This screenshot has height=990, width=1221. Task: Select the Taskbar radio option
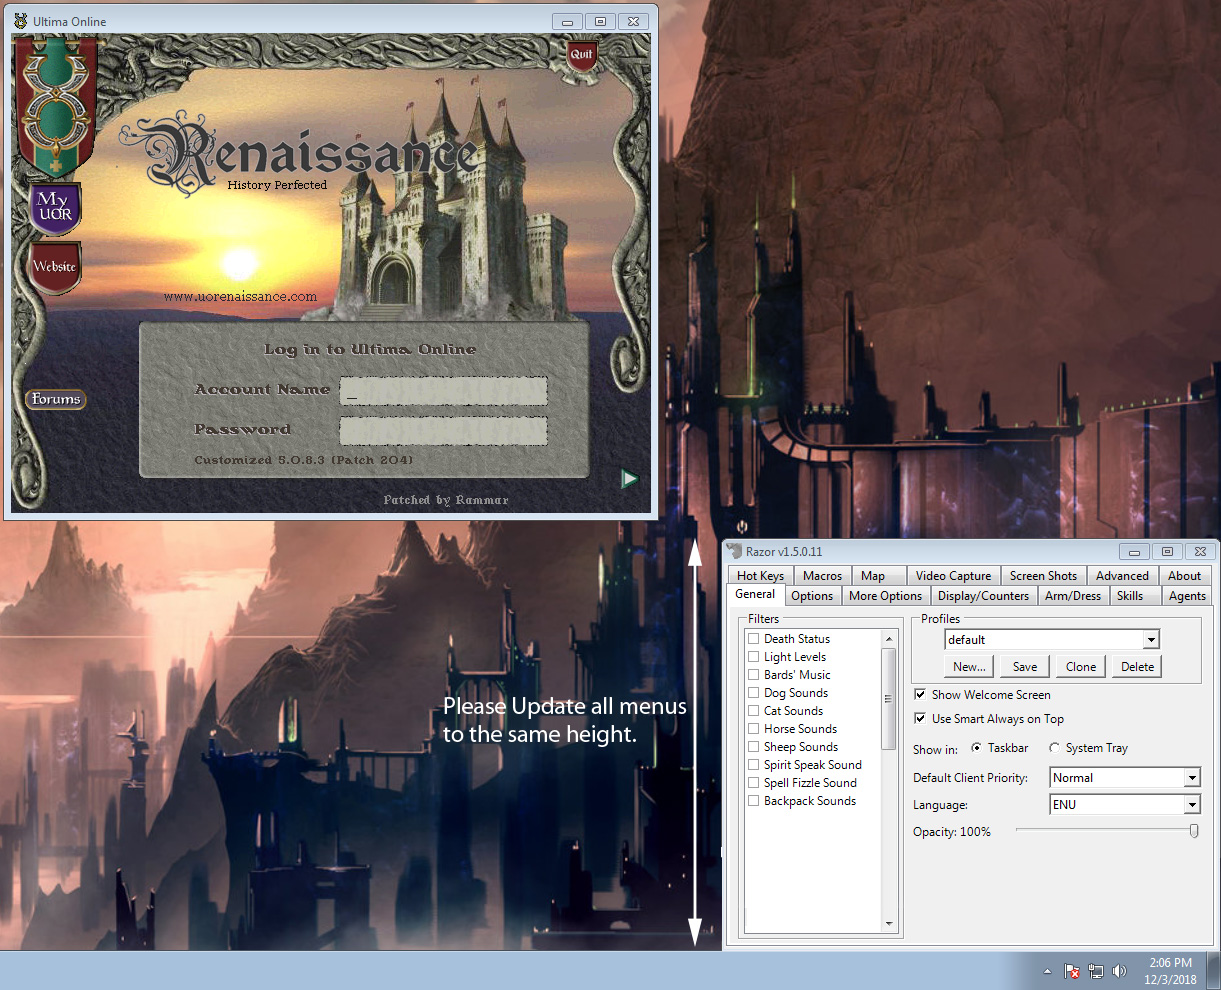coord(977,748)
